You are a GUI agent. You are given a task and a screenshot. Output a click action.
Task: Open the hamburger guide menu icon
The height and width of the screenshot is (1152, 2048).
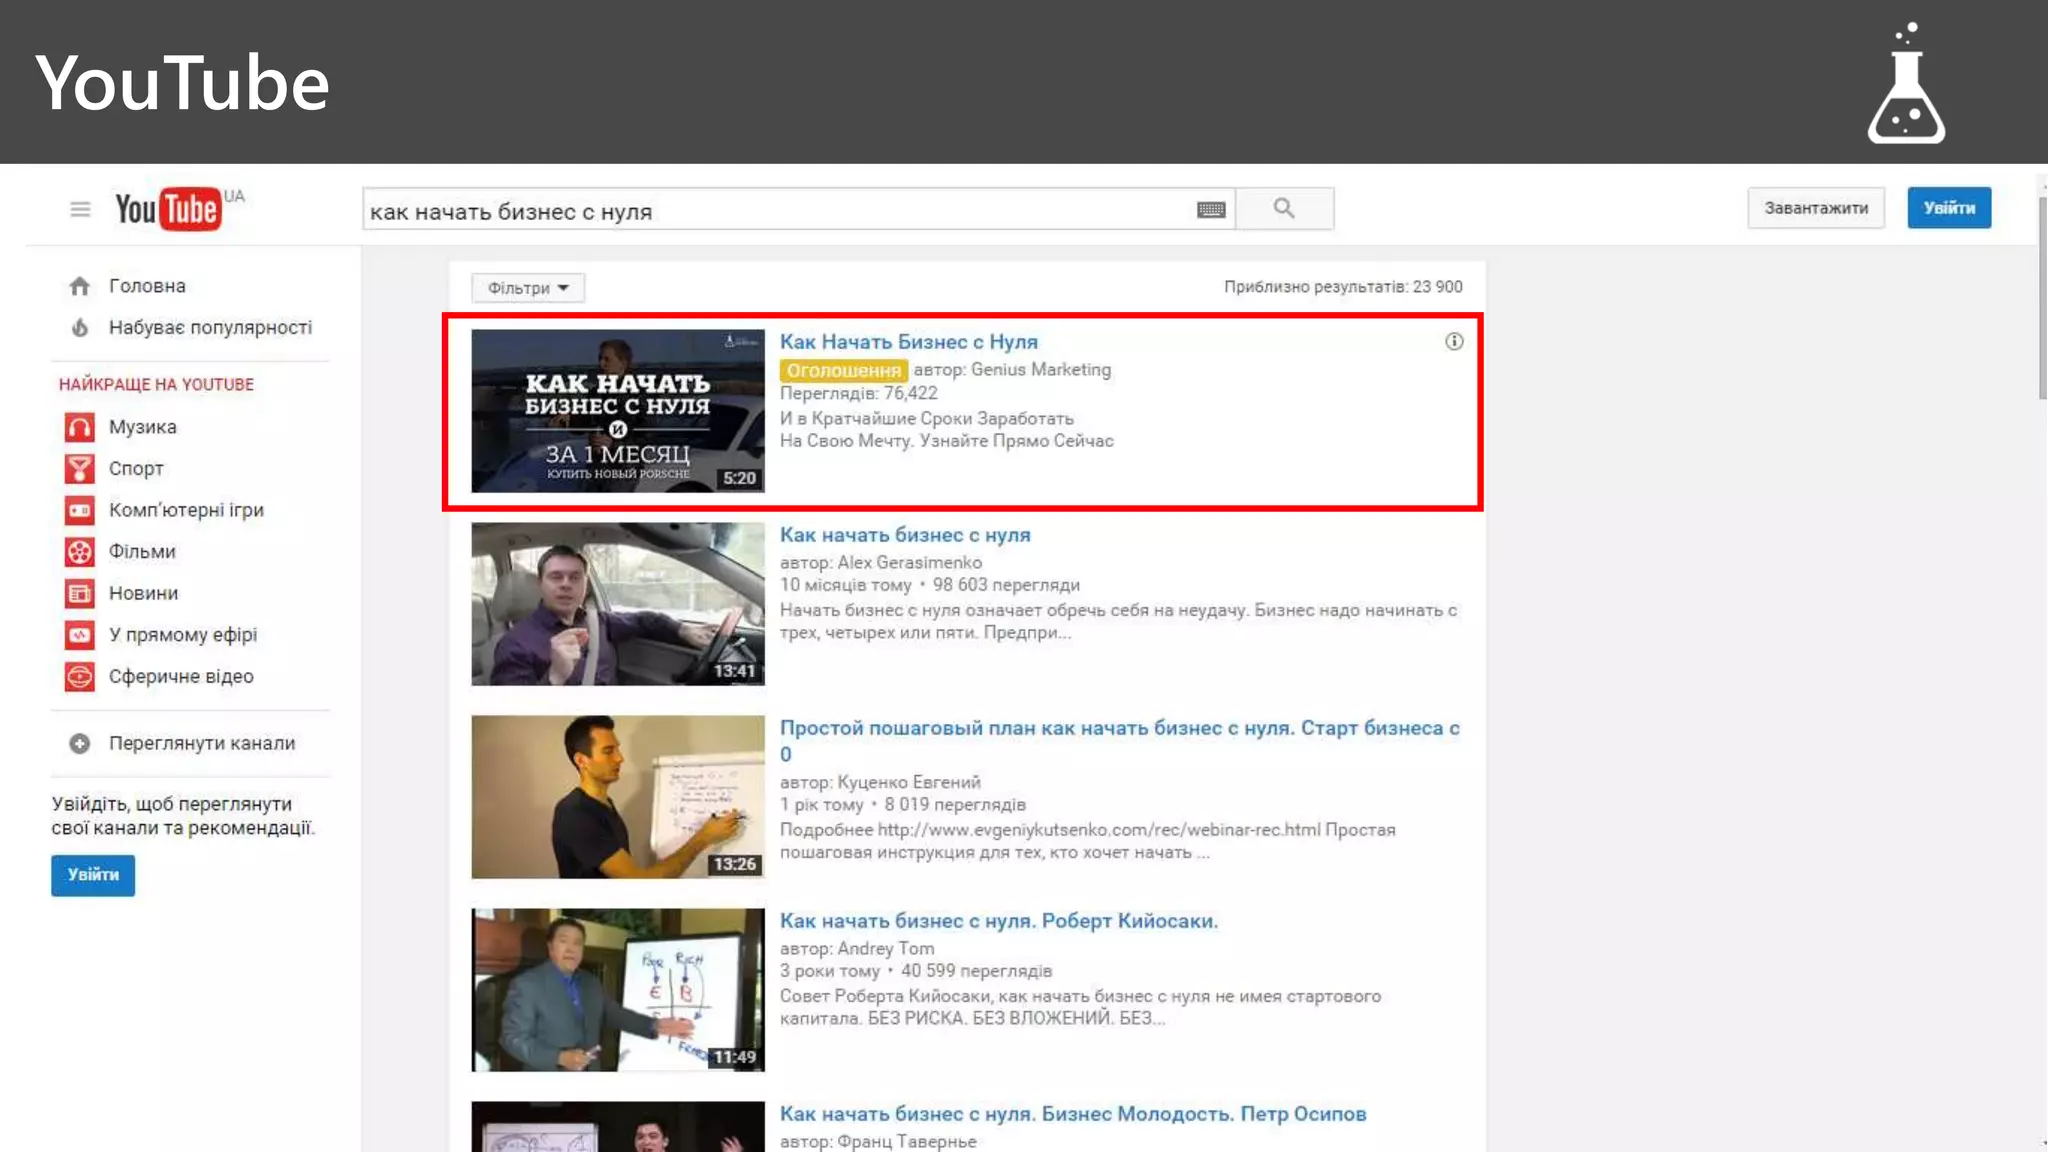point(80,209)
